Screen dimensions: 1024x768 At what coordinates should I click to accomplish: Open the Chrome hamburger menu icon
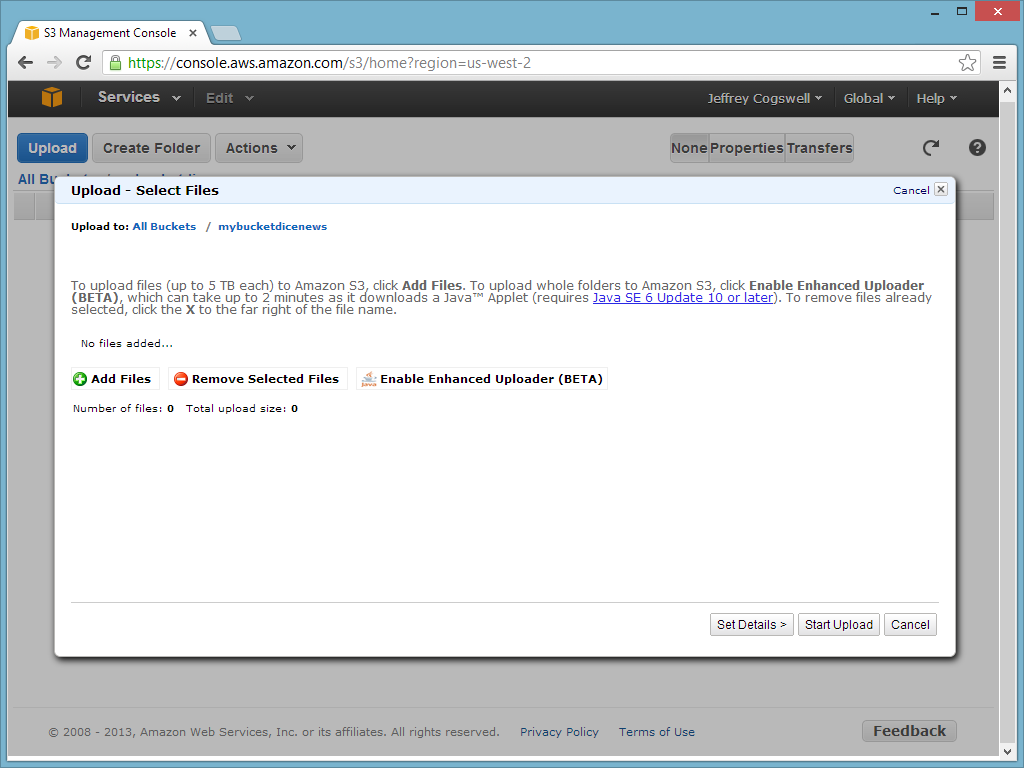[x=999, y=63]
